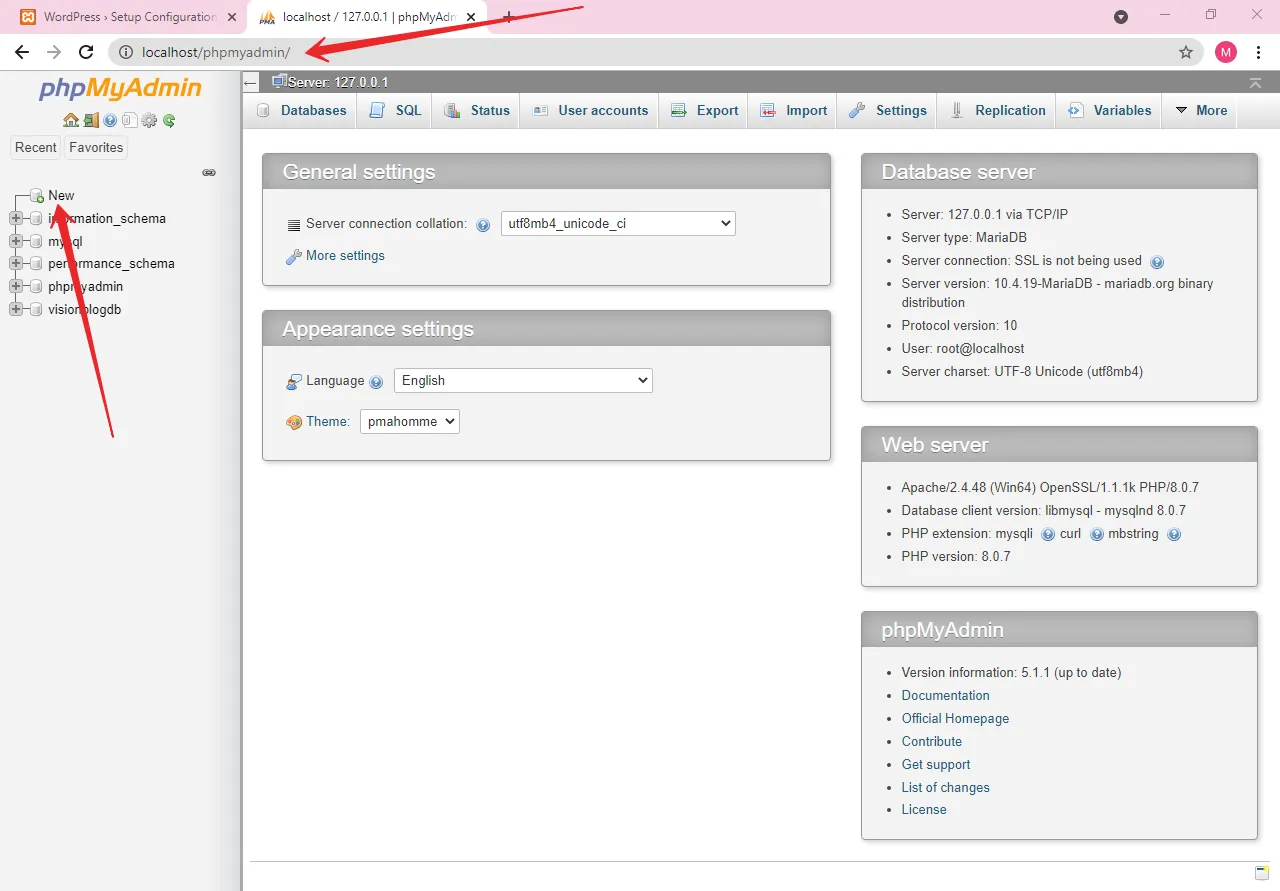Bookmark this page with star icon

tap(1186, 52)
